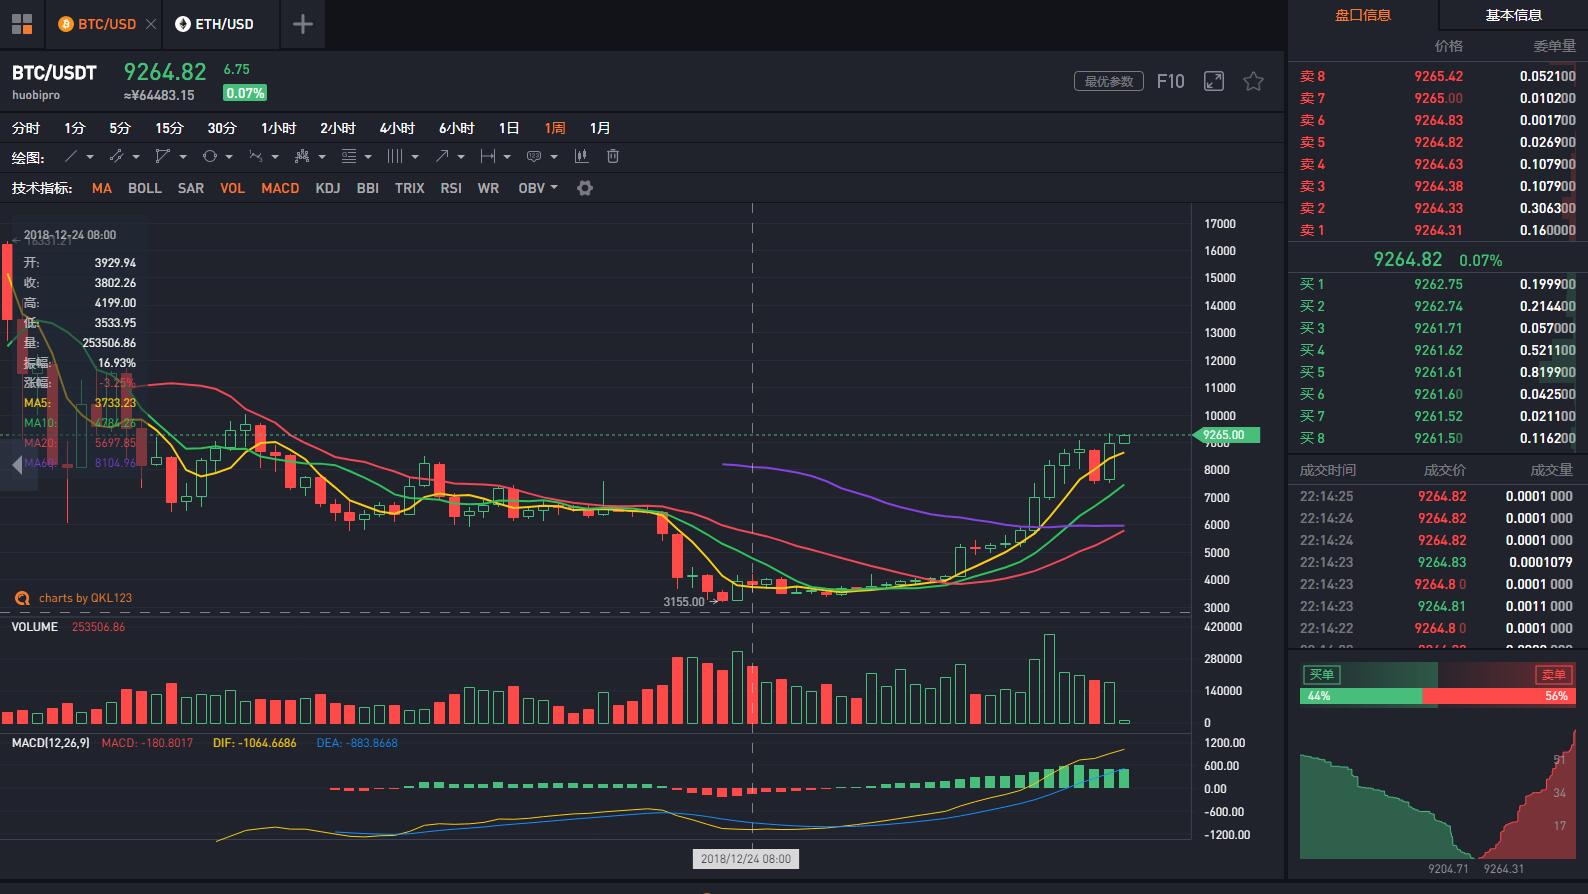Open indicator settings gear icon
Image resolution: width=1588 pixels, height=894 pixels.
click(x=585, y=188)
